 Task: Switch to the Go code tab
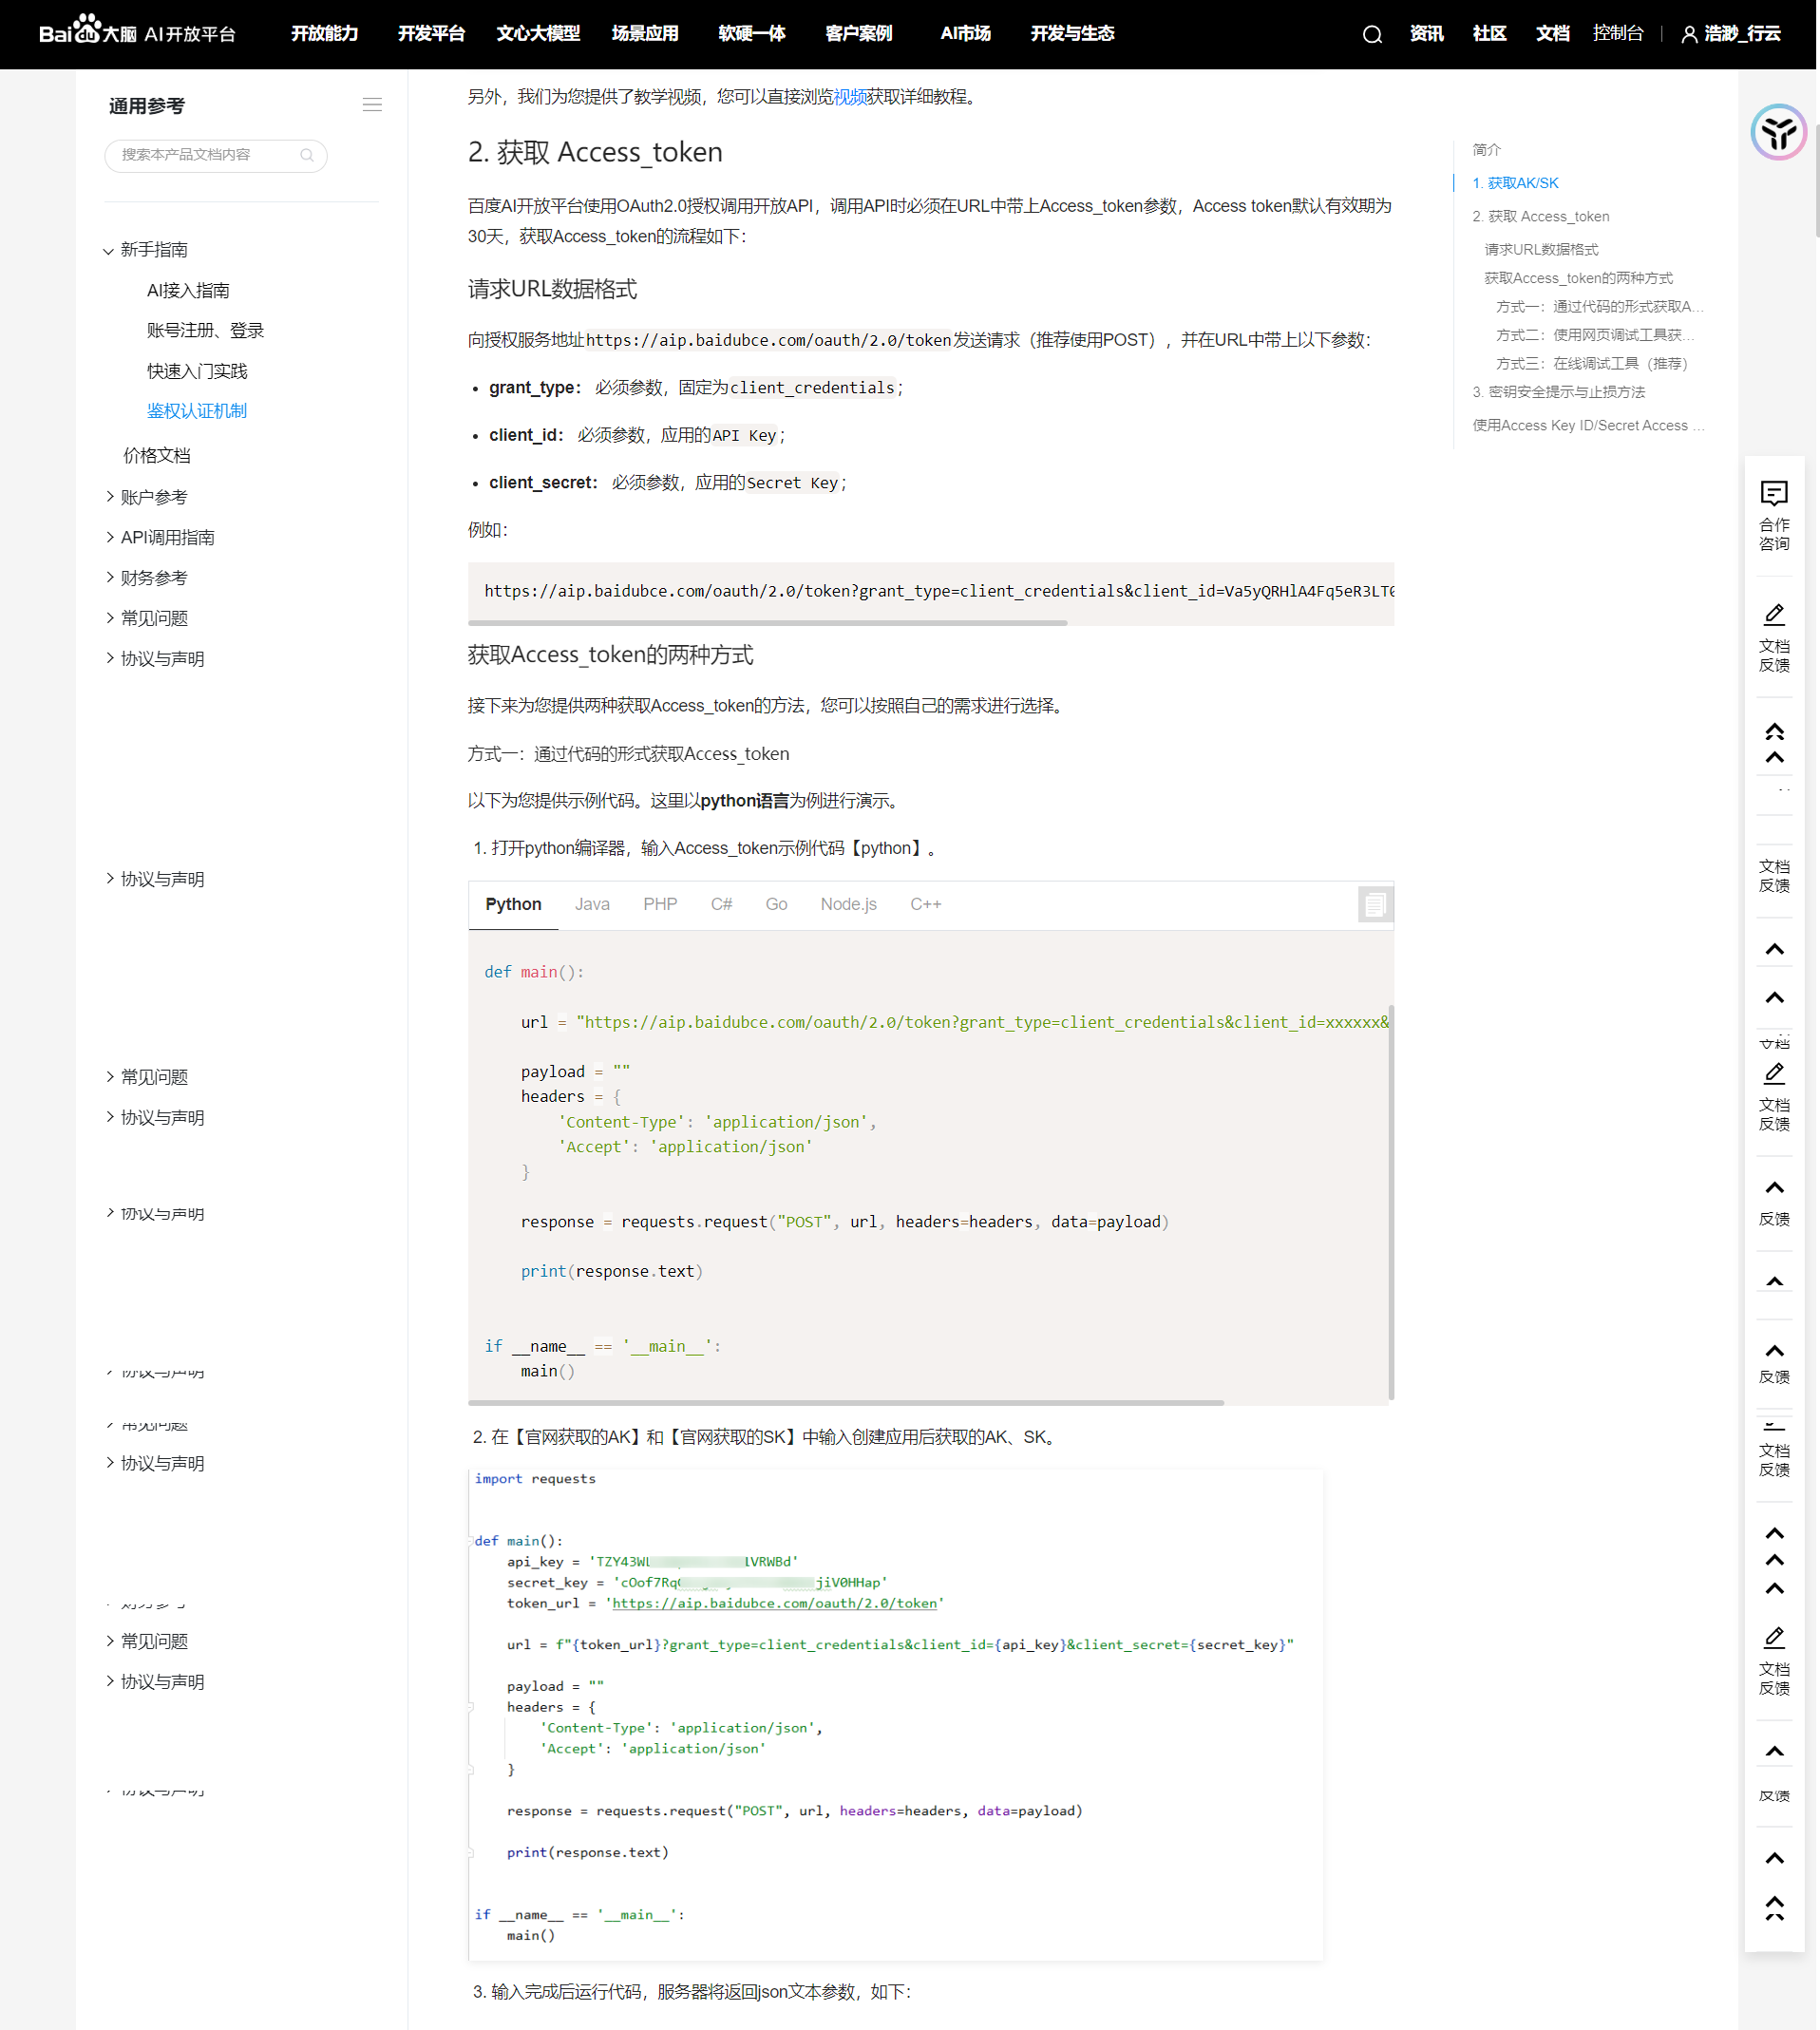tap(776, 905)
